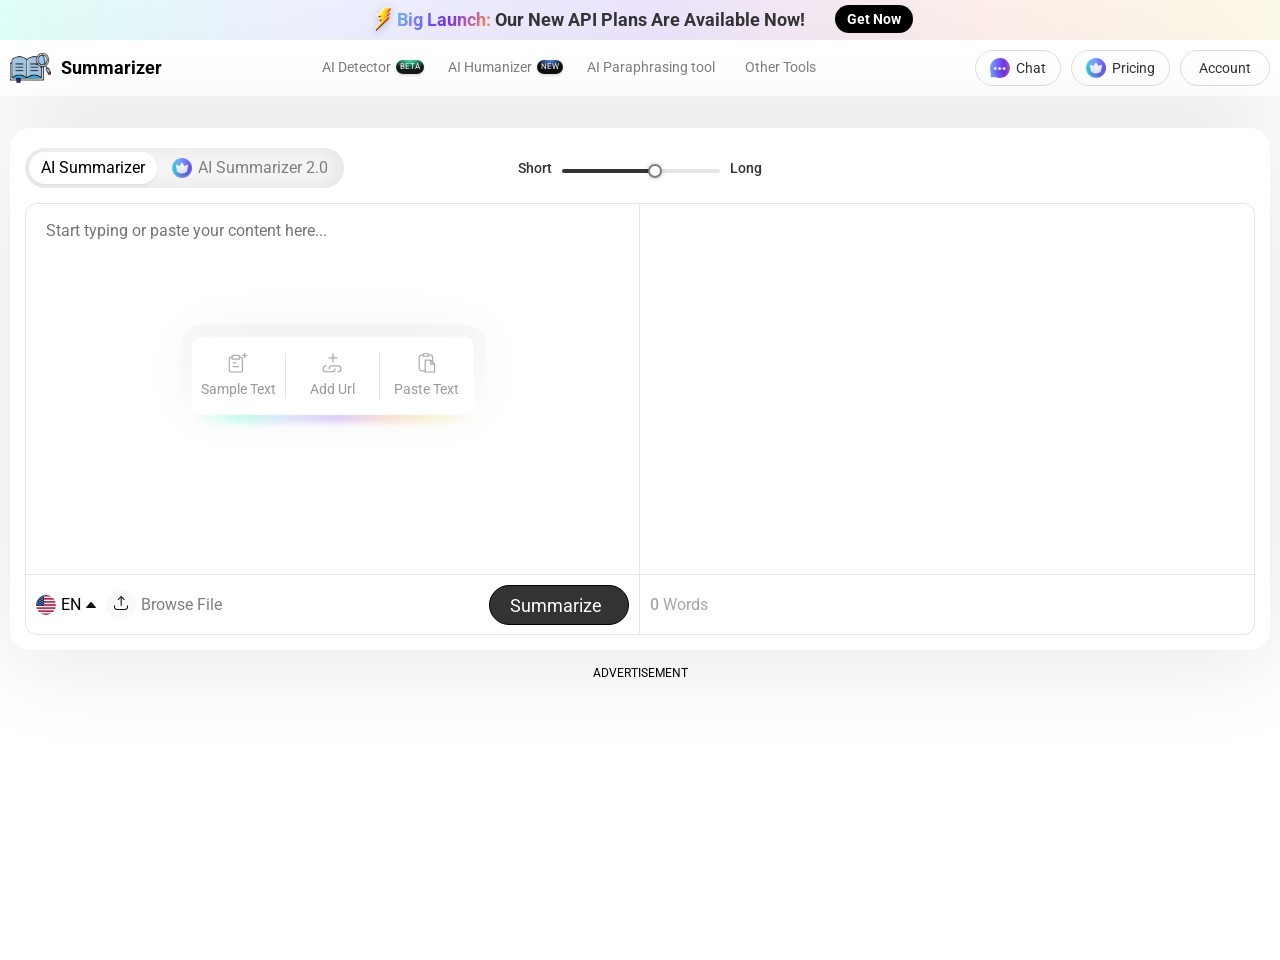Click into the content text input area
The height and width of the screenshot is (960, 1280).
click(332, 480)
